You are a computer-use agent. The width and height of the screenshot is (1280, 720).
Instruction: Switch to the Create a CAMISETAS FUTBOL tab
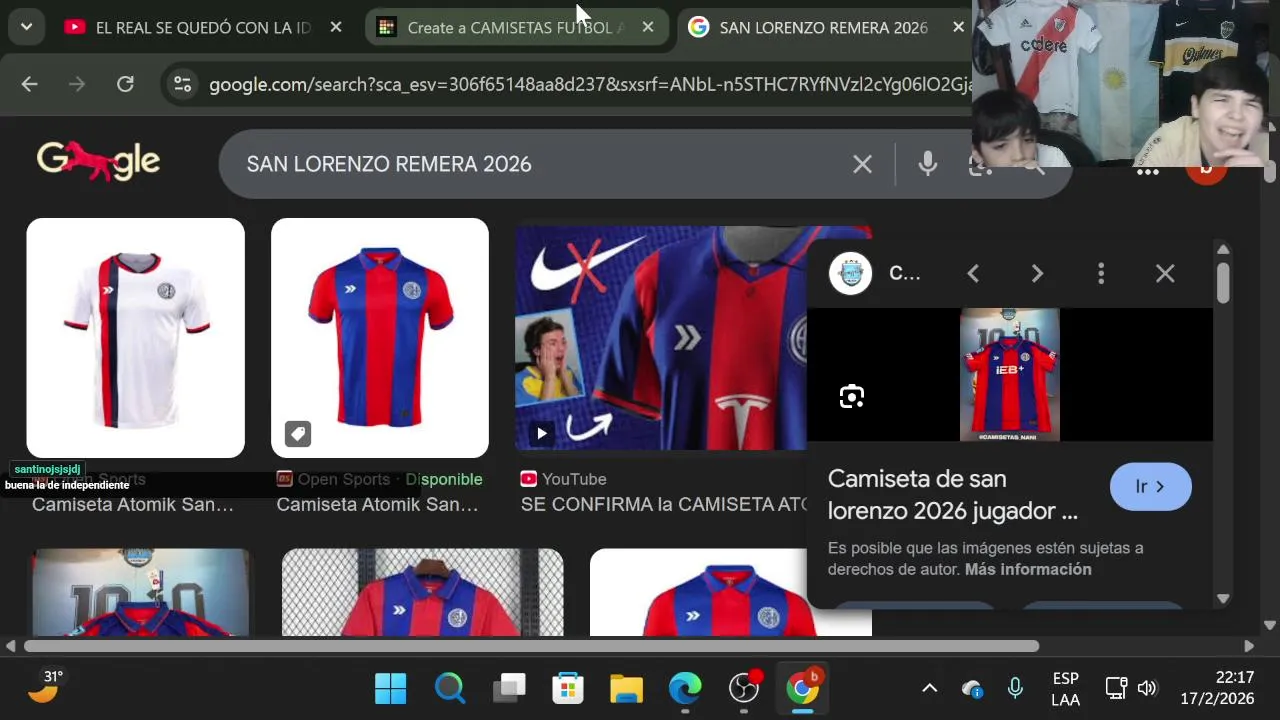516,27
